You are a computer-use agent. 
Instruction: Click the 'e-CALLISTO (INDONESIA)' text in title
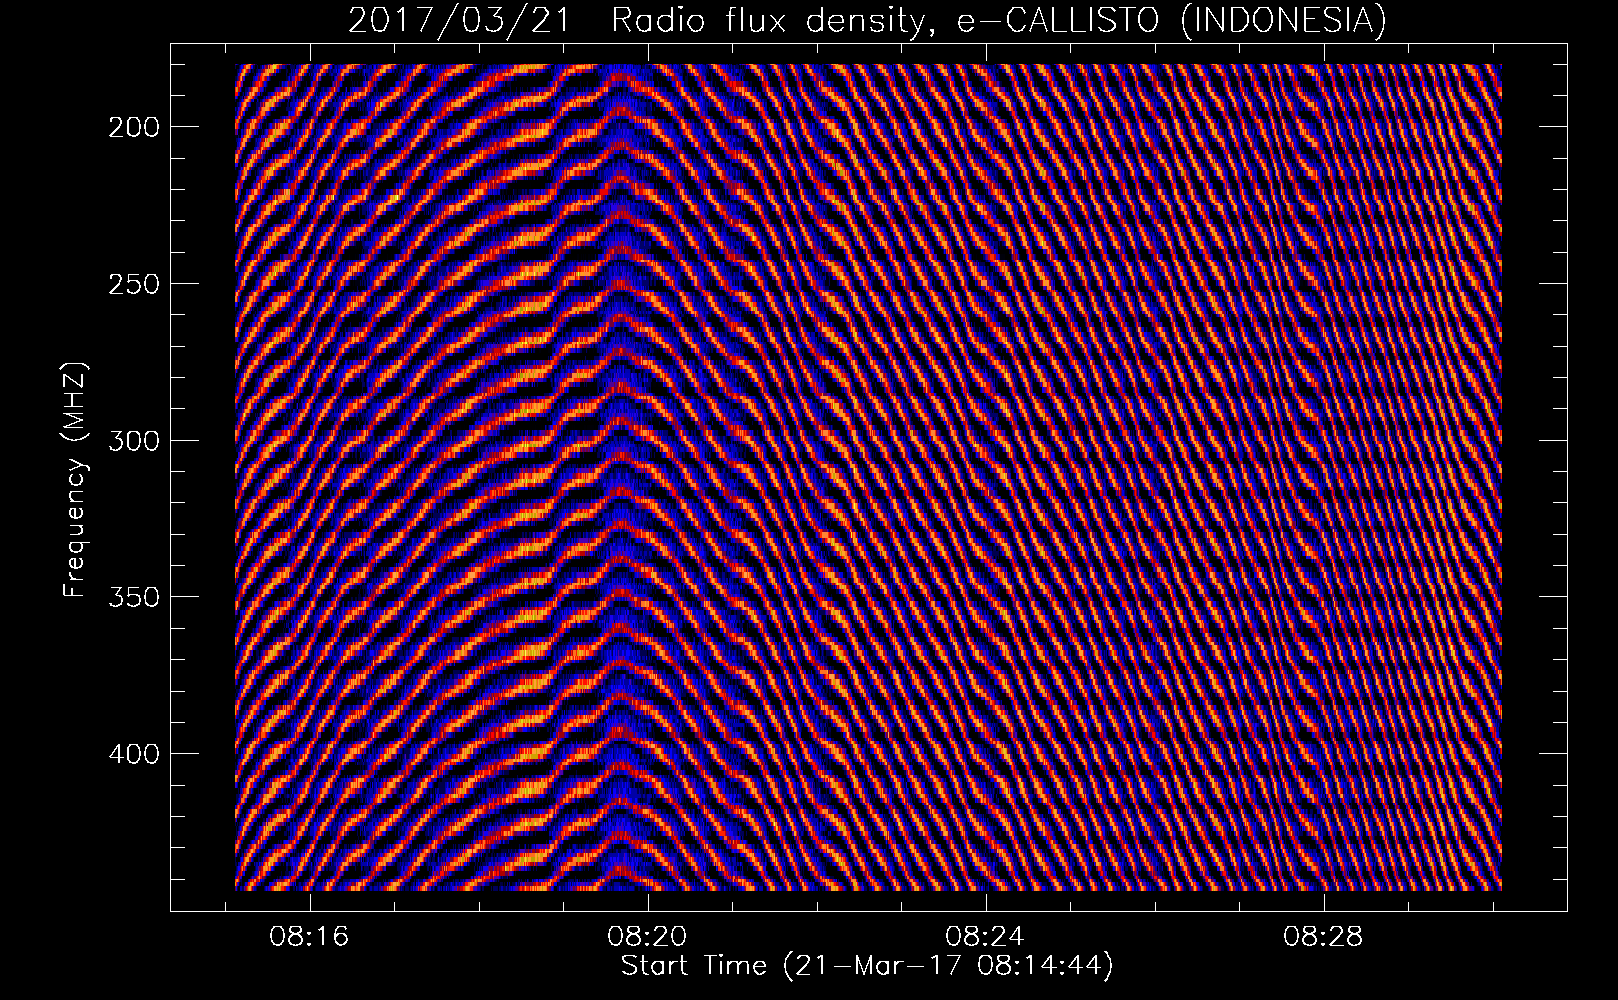1172,20
